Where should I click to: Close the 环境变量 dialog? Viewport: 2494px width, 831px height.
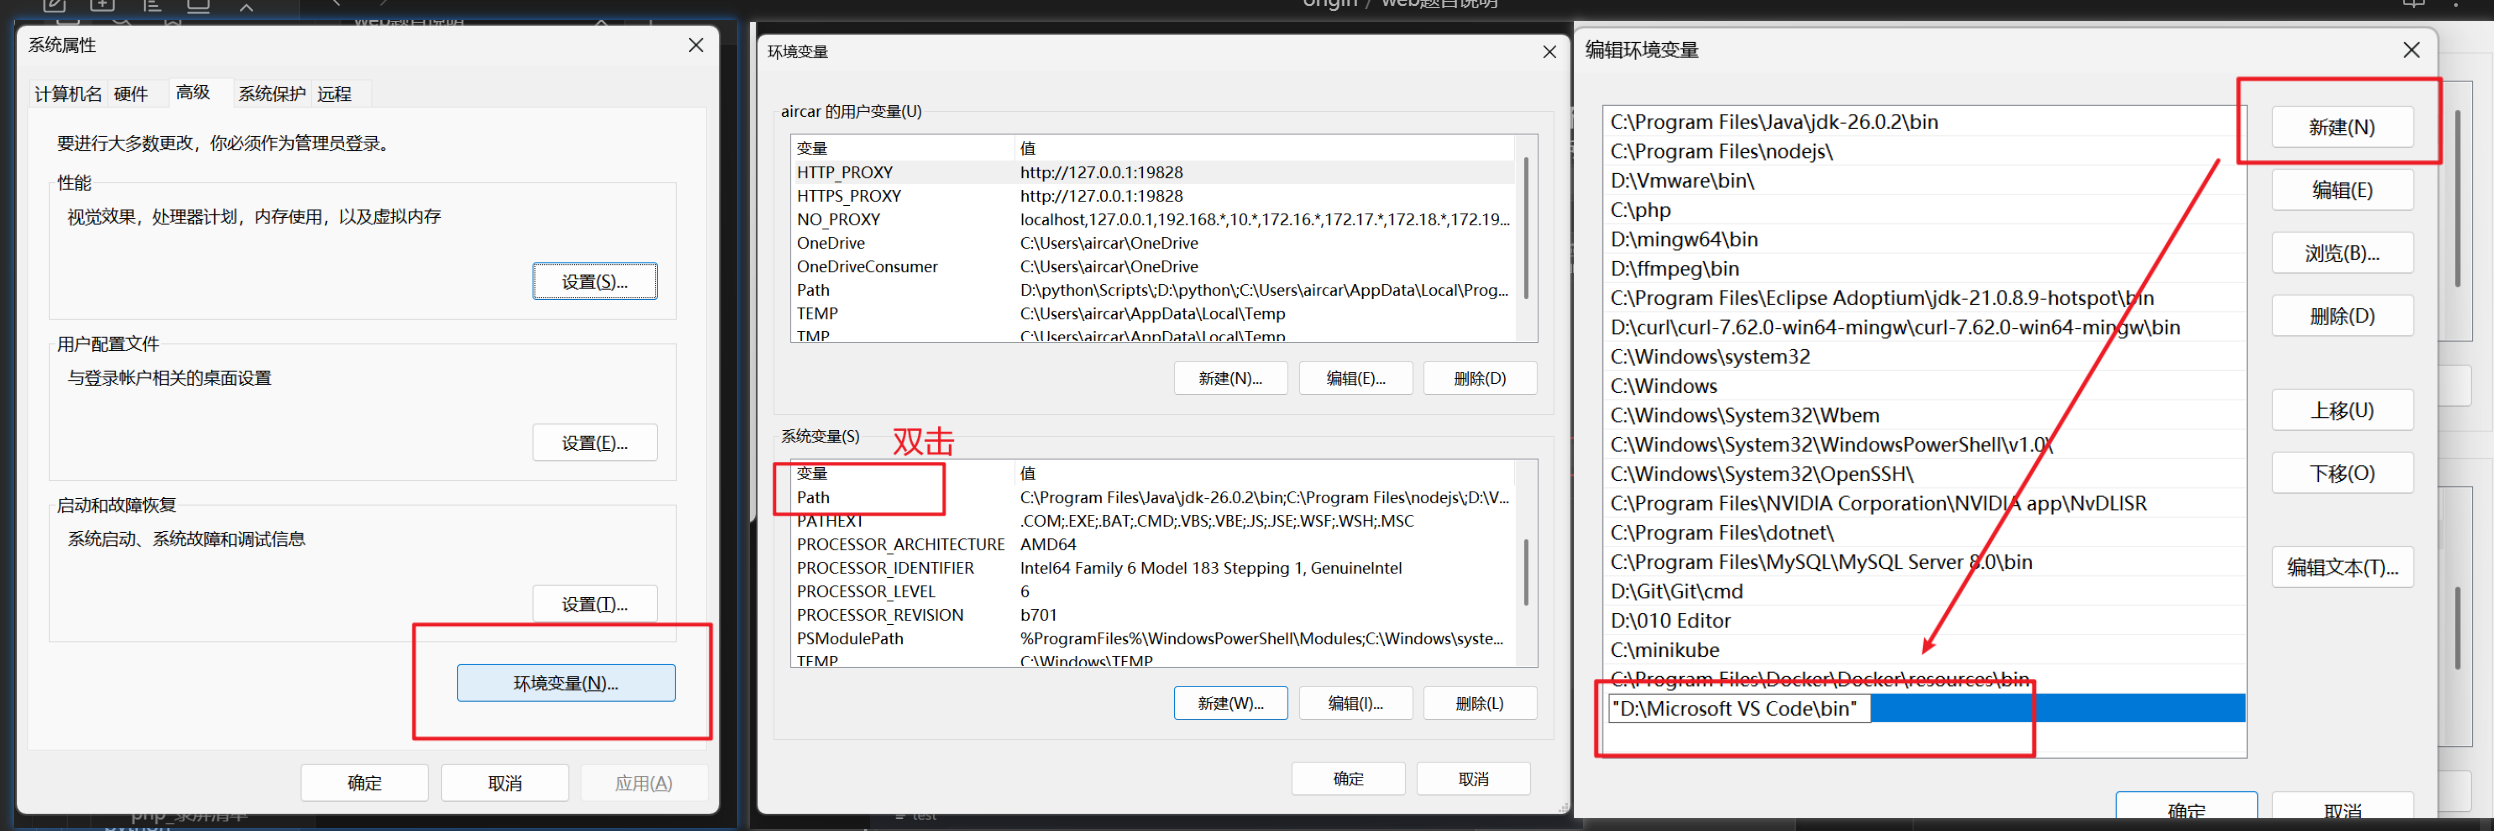pos(1549,52)
